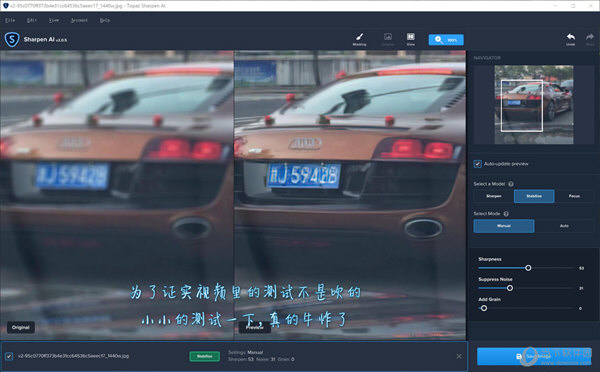Click the Suppress Noise slider handle
The width and height of the screenshot is (600, 372).
point(510,288)
